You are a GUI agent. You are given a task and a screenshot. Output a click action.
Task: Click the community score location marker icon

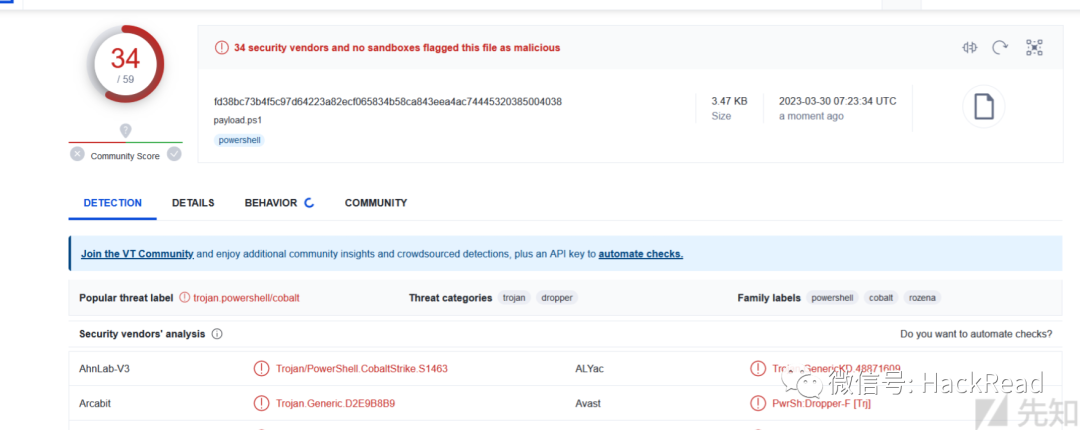click(x=125, y=130)
